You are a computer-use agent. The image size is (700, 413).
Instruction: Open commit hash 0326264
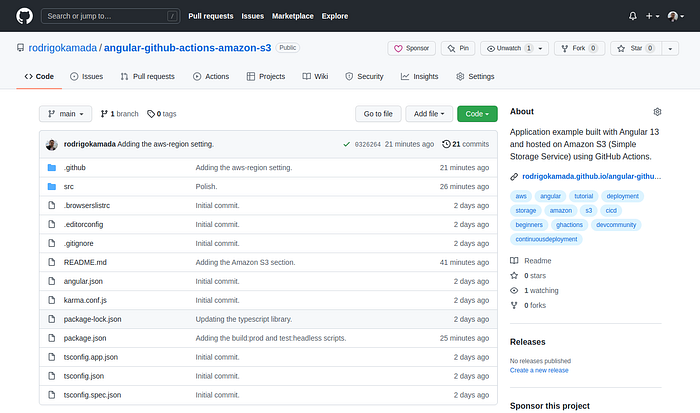(368, 144)
